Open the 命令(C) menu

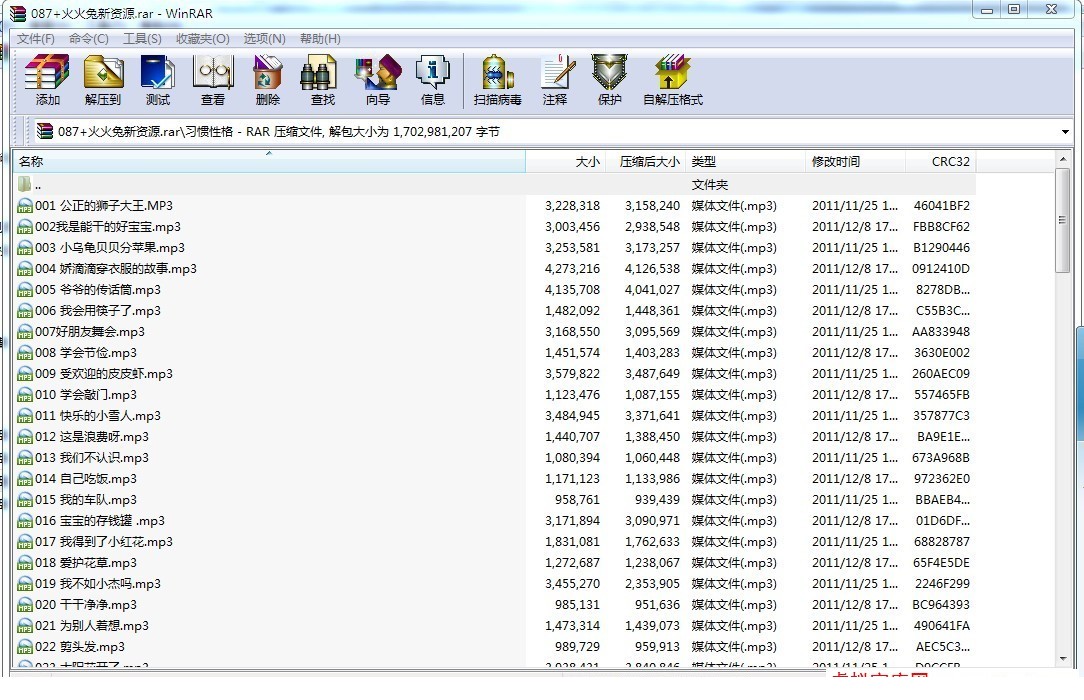[88, 39]
